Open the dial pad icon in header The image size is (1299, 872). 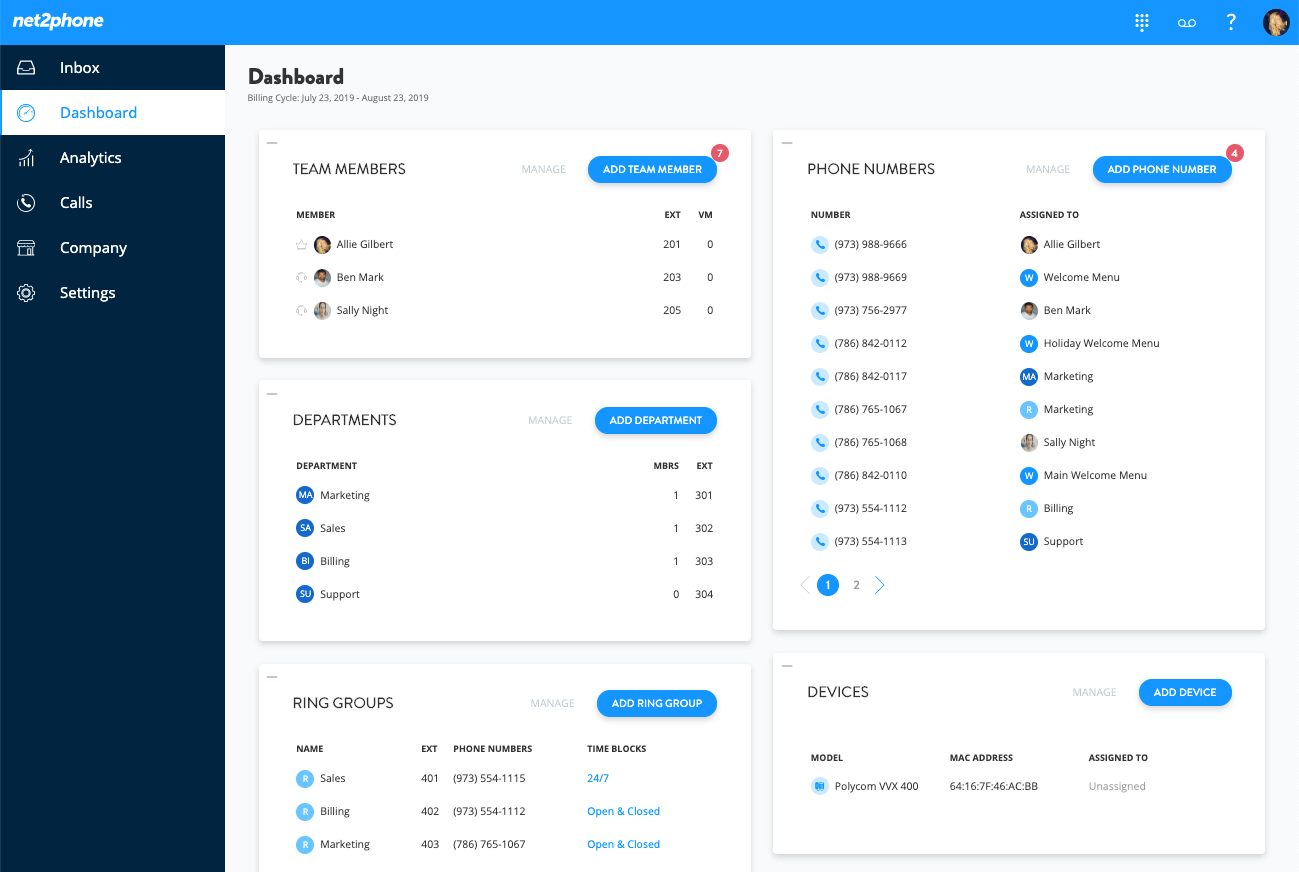point(1142,23)
